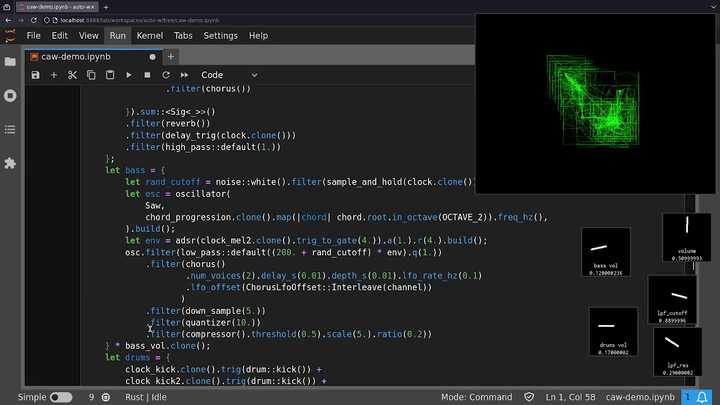Show running terminals and kernels panel
Screen dimensions: 720x405
tap(10, 96)
